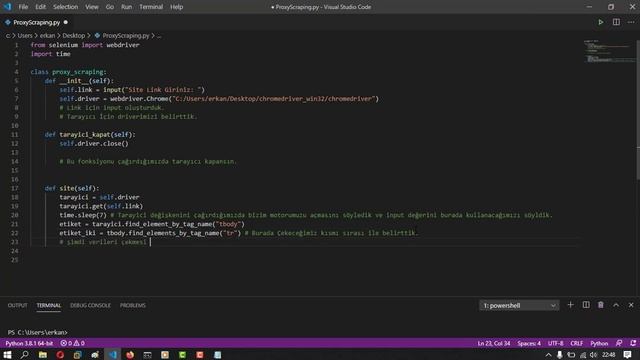
Task: Click in the terminal at PS C:\Users\erkan prompt
Action: point(38,332)
